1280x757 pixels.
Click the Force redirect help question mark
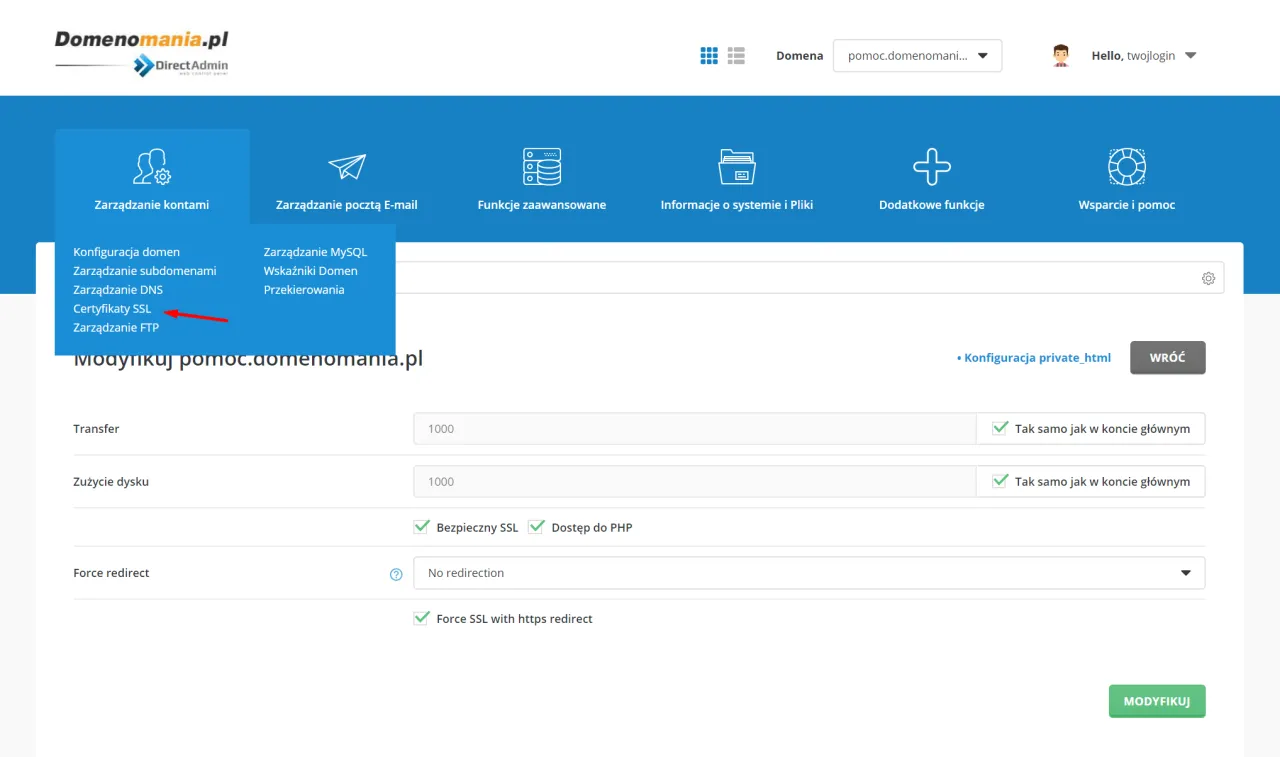(x=396, y=573)
